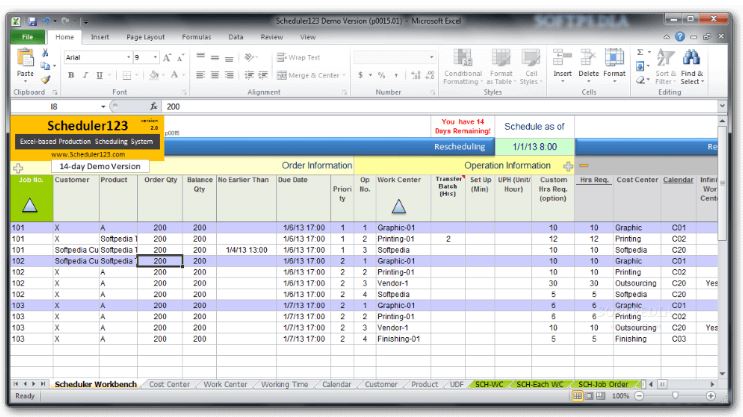Screen dimensions: 743x417
Task: Open the Working Time sheet tab
Action: click(x=284, y=384)
